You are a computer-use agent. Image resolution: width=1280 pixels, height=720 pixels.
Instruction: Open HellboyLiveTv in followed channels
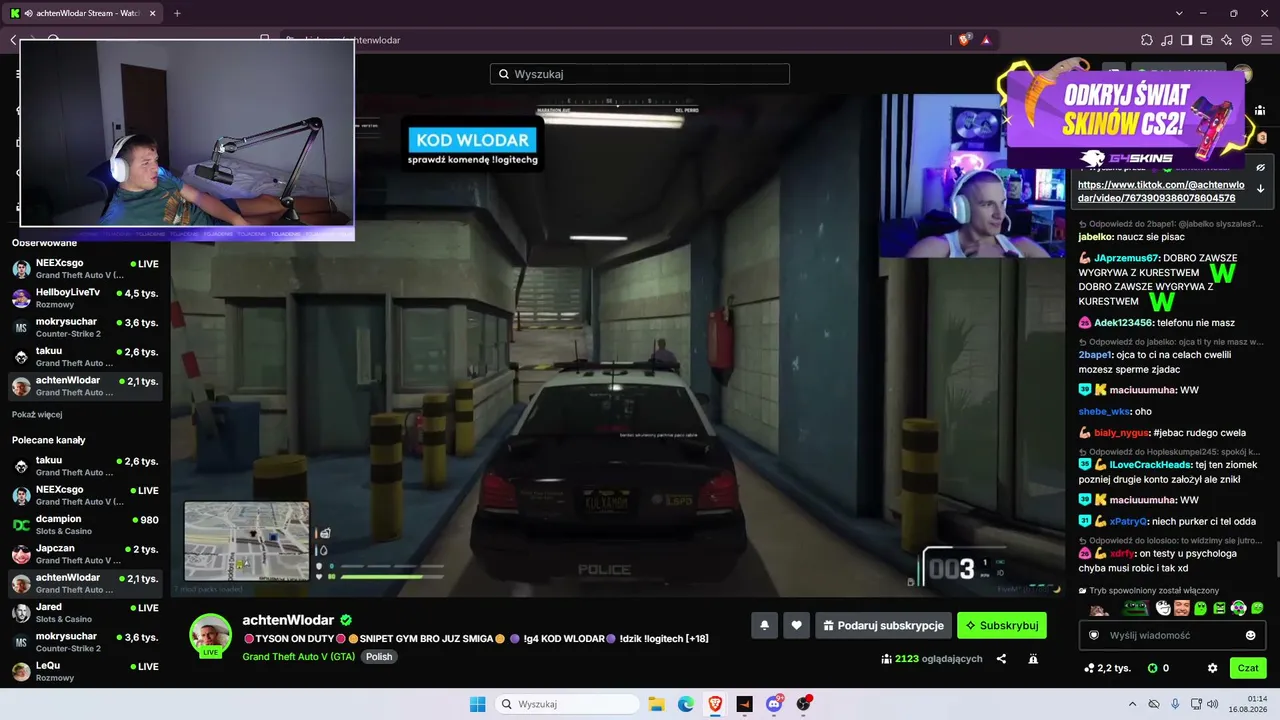click(85, 298)
